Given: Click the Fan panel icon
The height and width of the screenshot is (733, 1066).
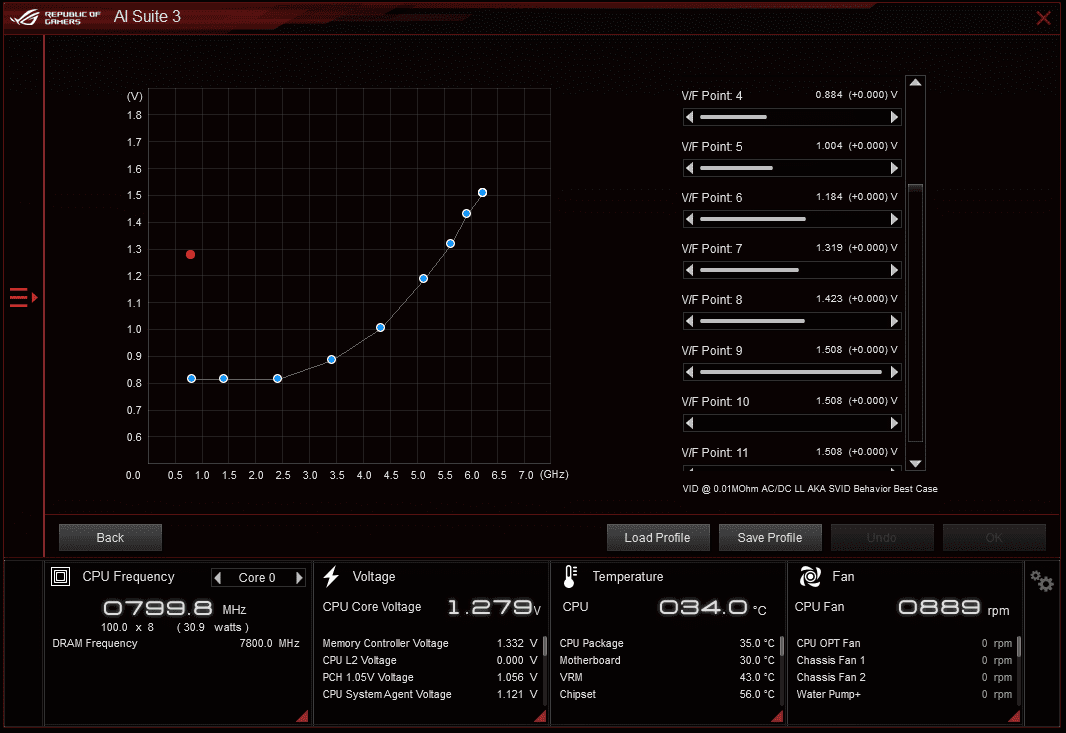Looking at the screenshot, I should click(x=810, y=577).
